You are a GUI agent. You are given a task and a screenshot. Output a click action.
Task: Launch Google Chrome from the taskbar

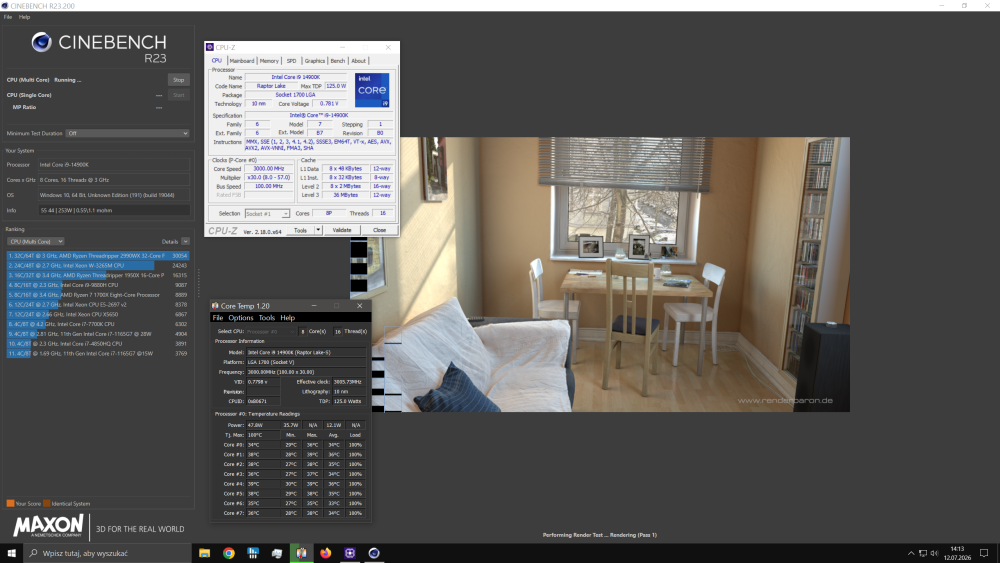[x=228, y=553]
